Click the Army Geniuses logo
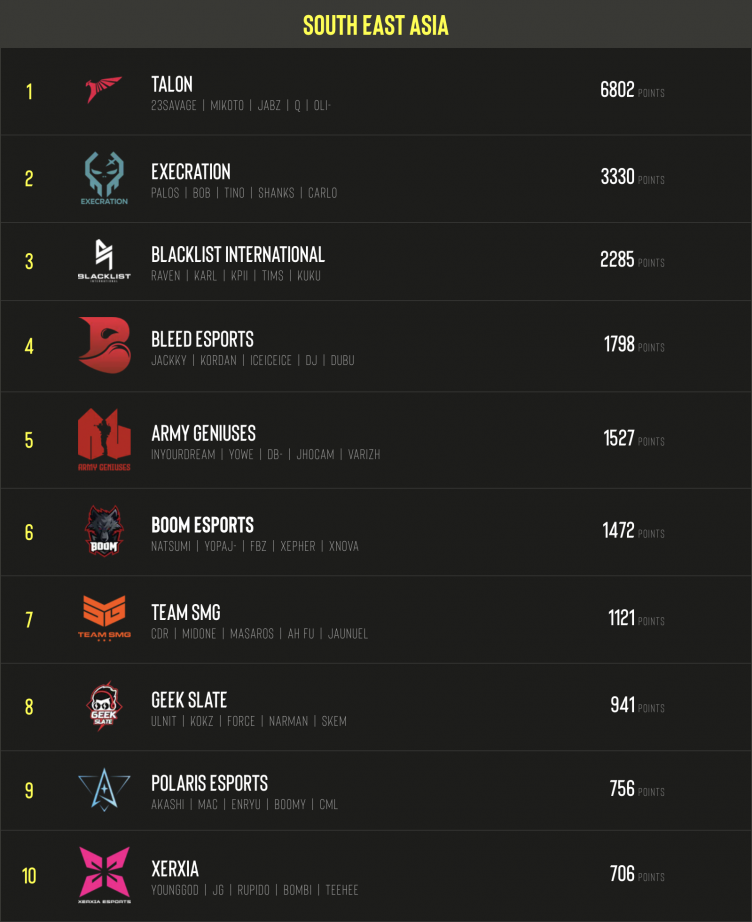The image size is (752, 922). tap(104, 439)
